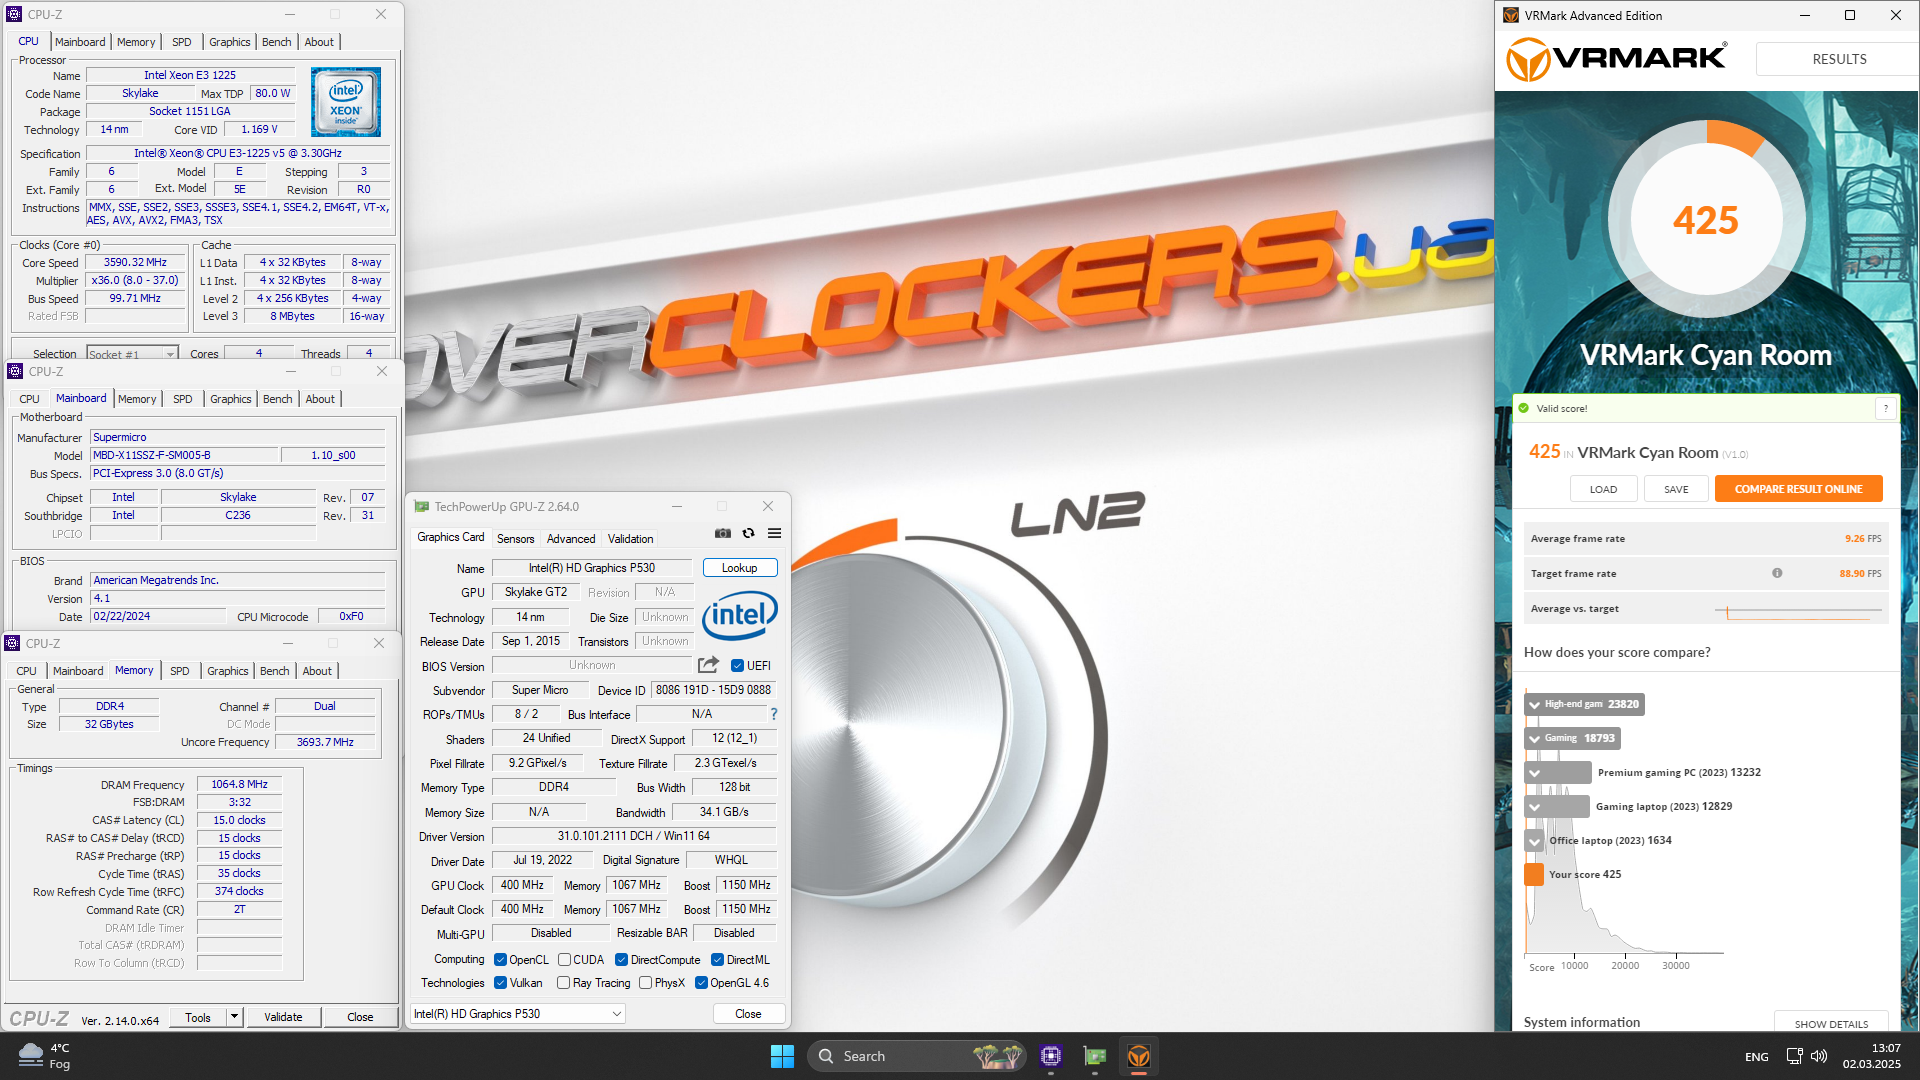Click the taskbar clock showing 13:07
The height and width of the screenshot is (1080, 1920).
click(1872, 1056)
